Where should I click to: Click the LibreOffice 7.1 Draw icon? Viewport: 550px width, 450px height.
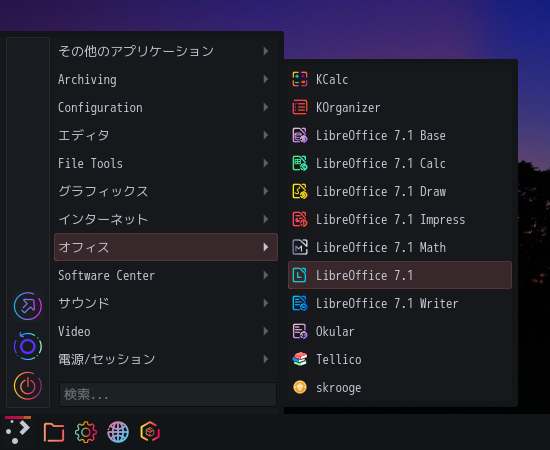[300, 191]
